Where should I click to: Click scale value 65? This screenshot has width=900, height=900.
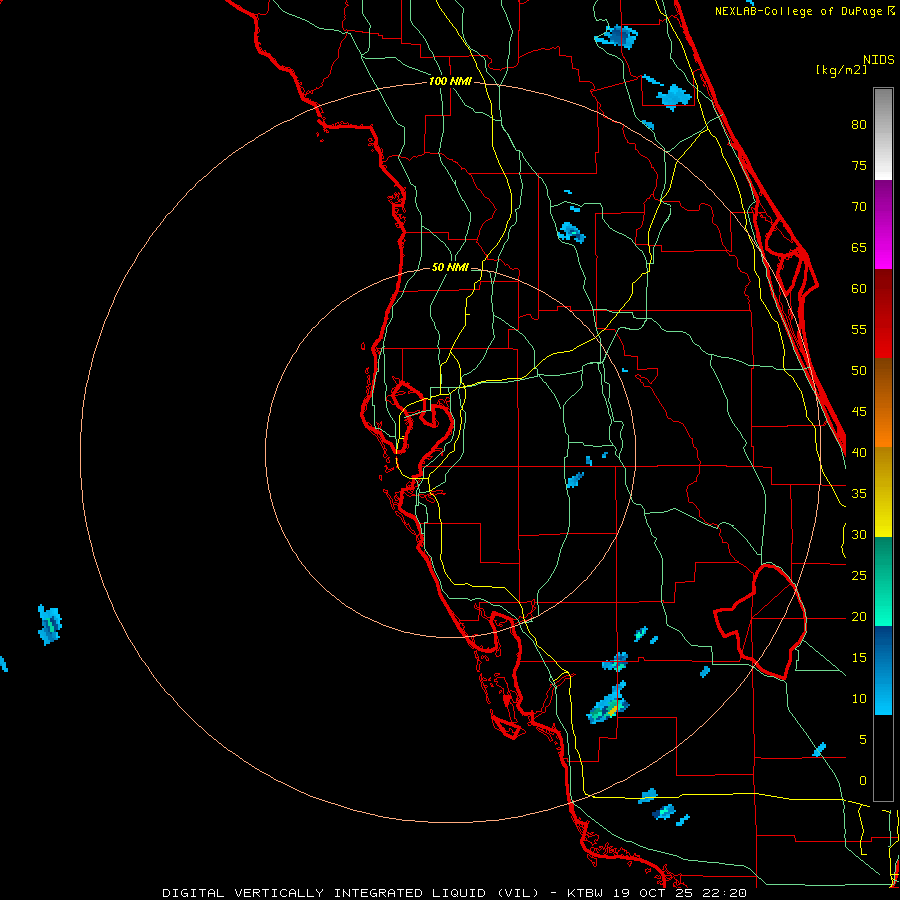(x=859, y=248)
